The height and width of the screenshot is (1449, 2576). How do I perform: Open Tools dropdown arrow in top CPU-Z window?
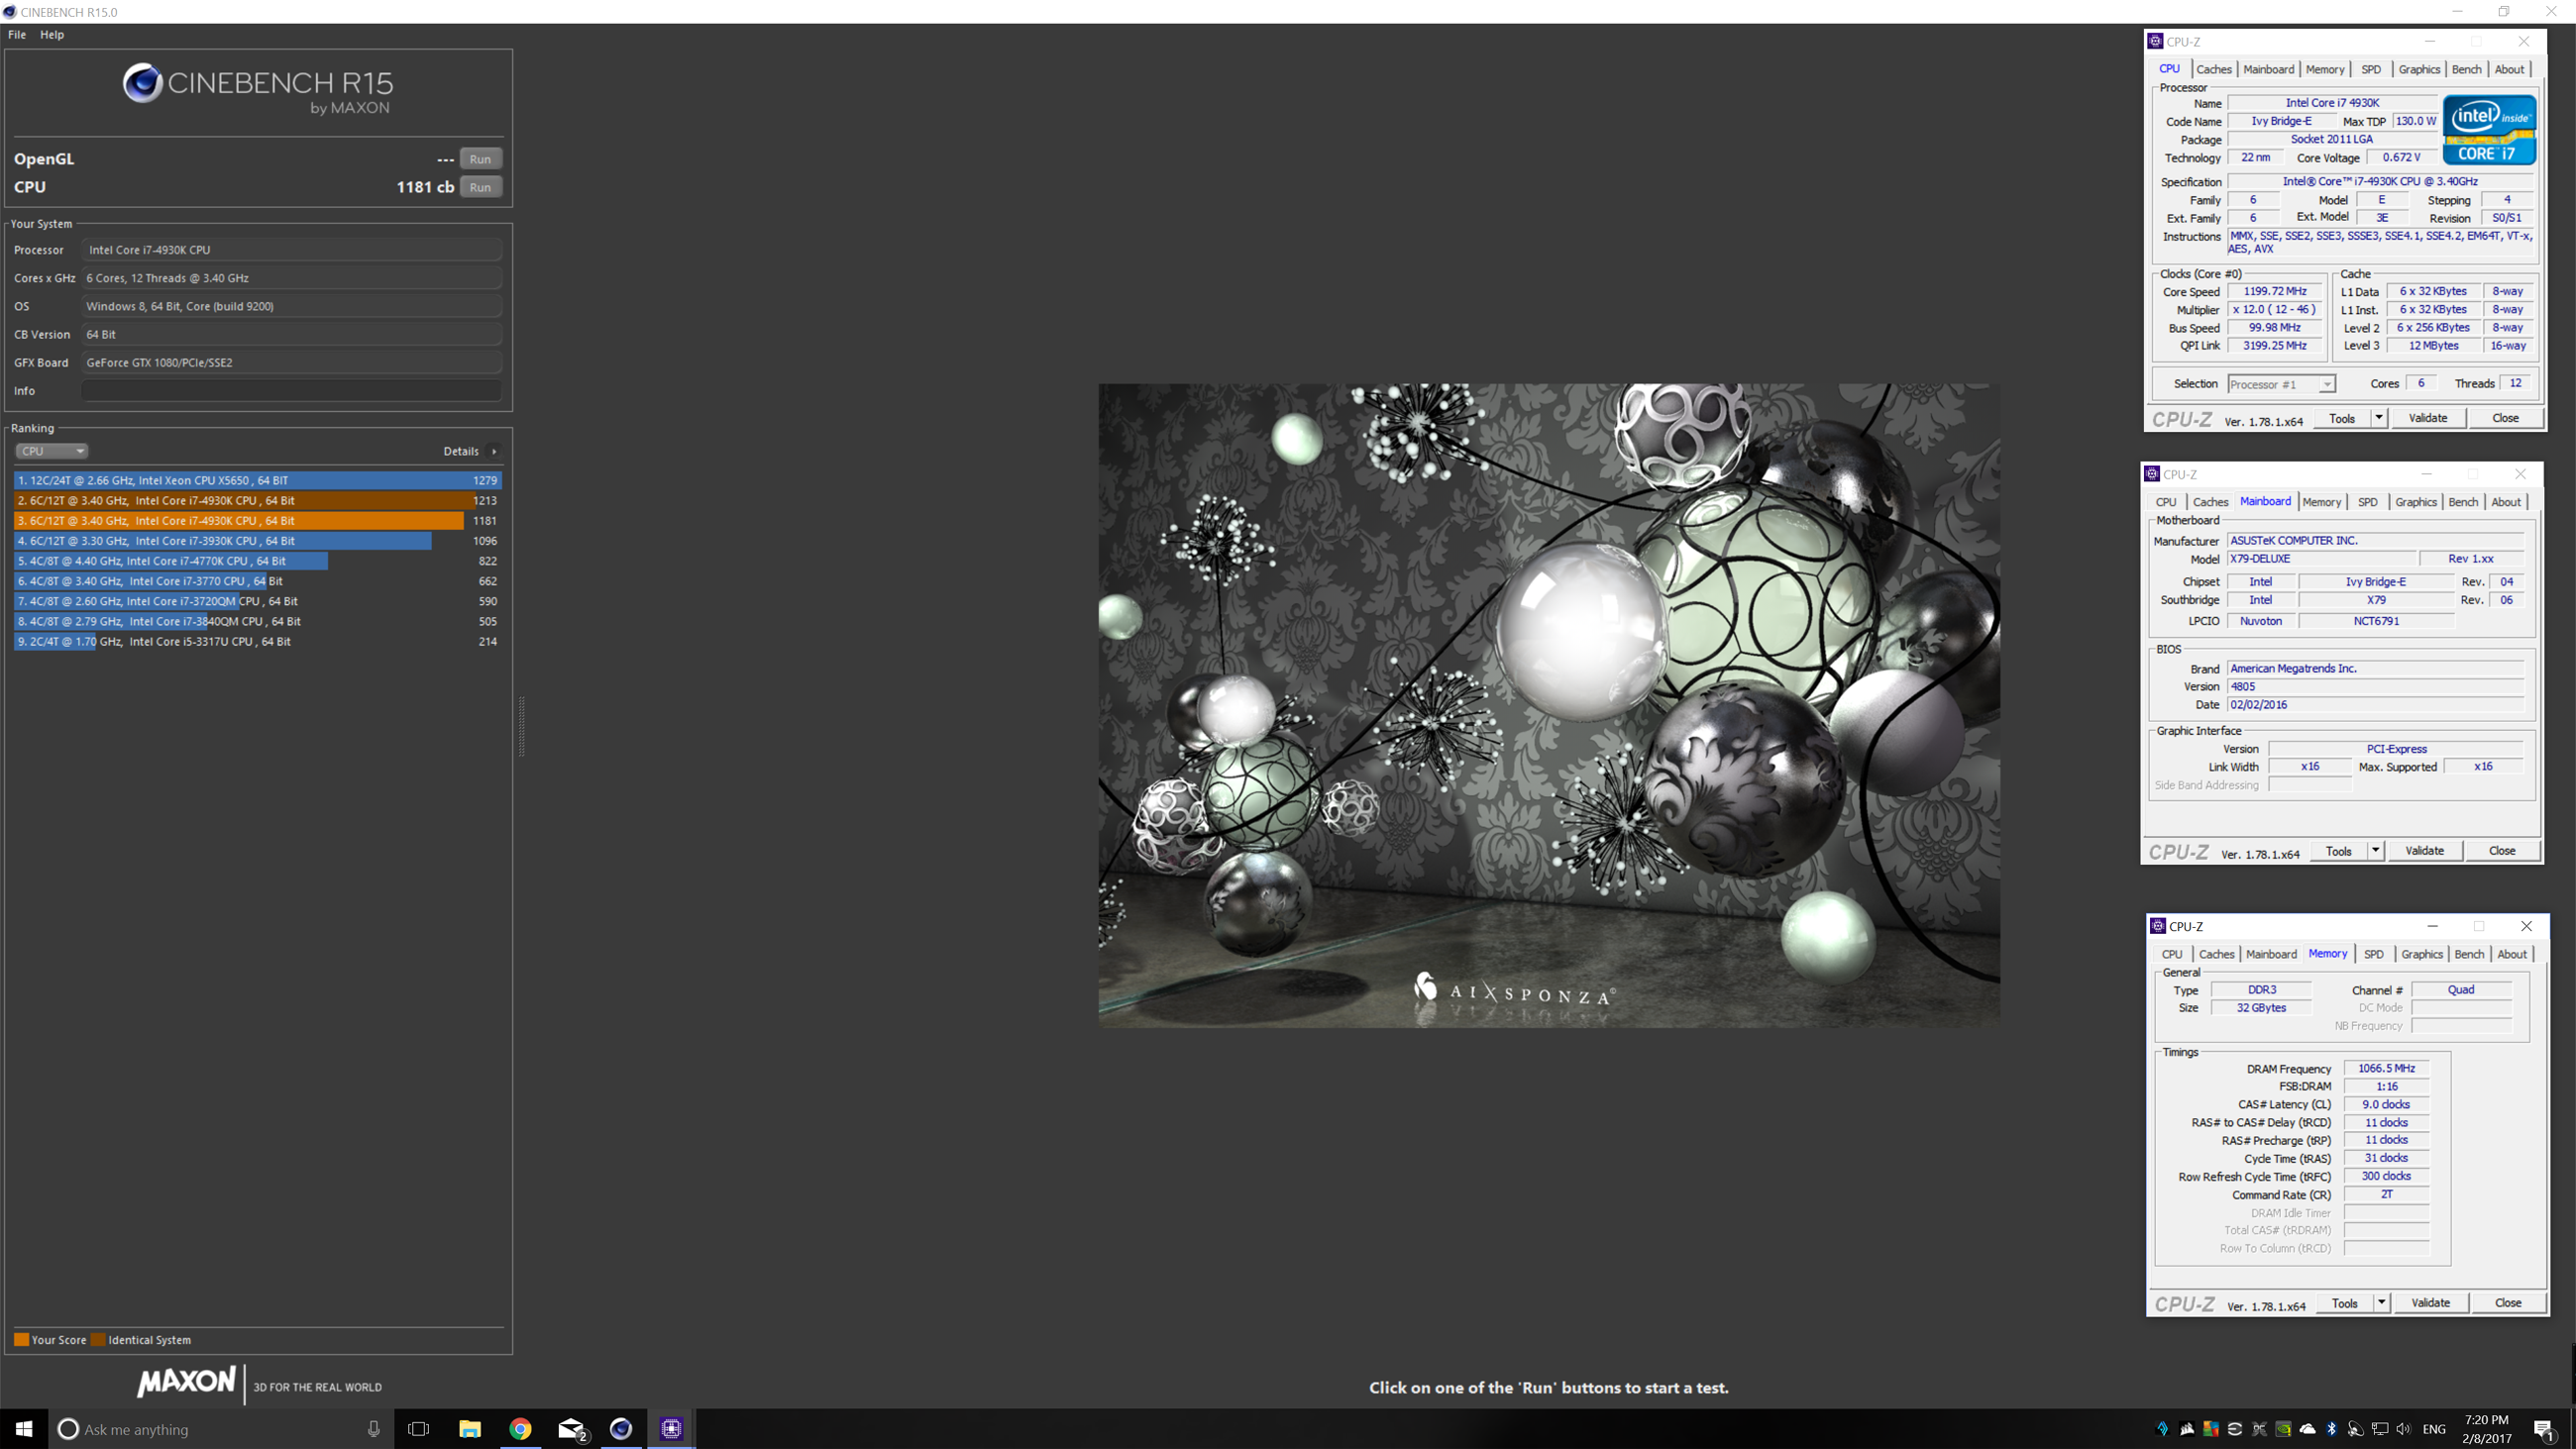tap(2379, 418)
